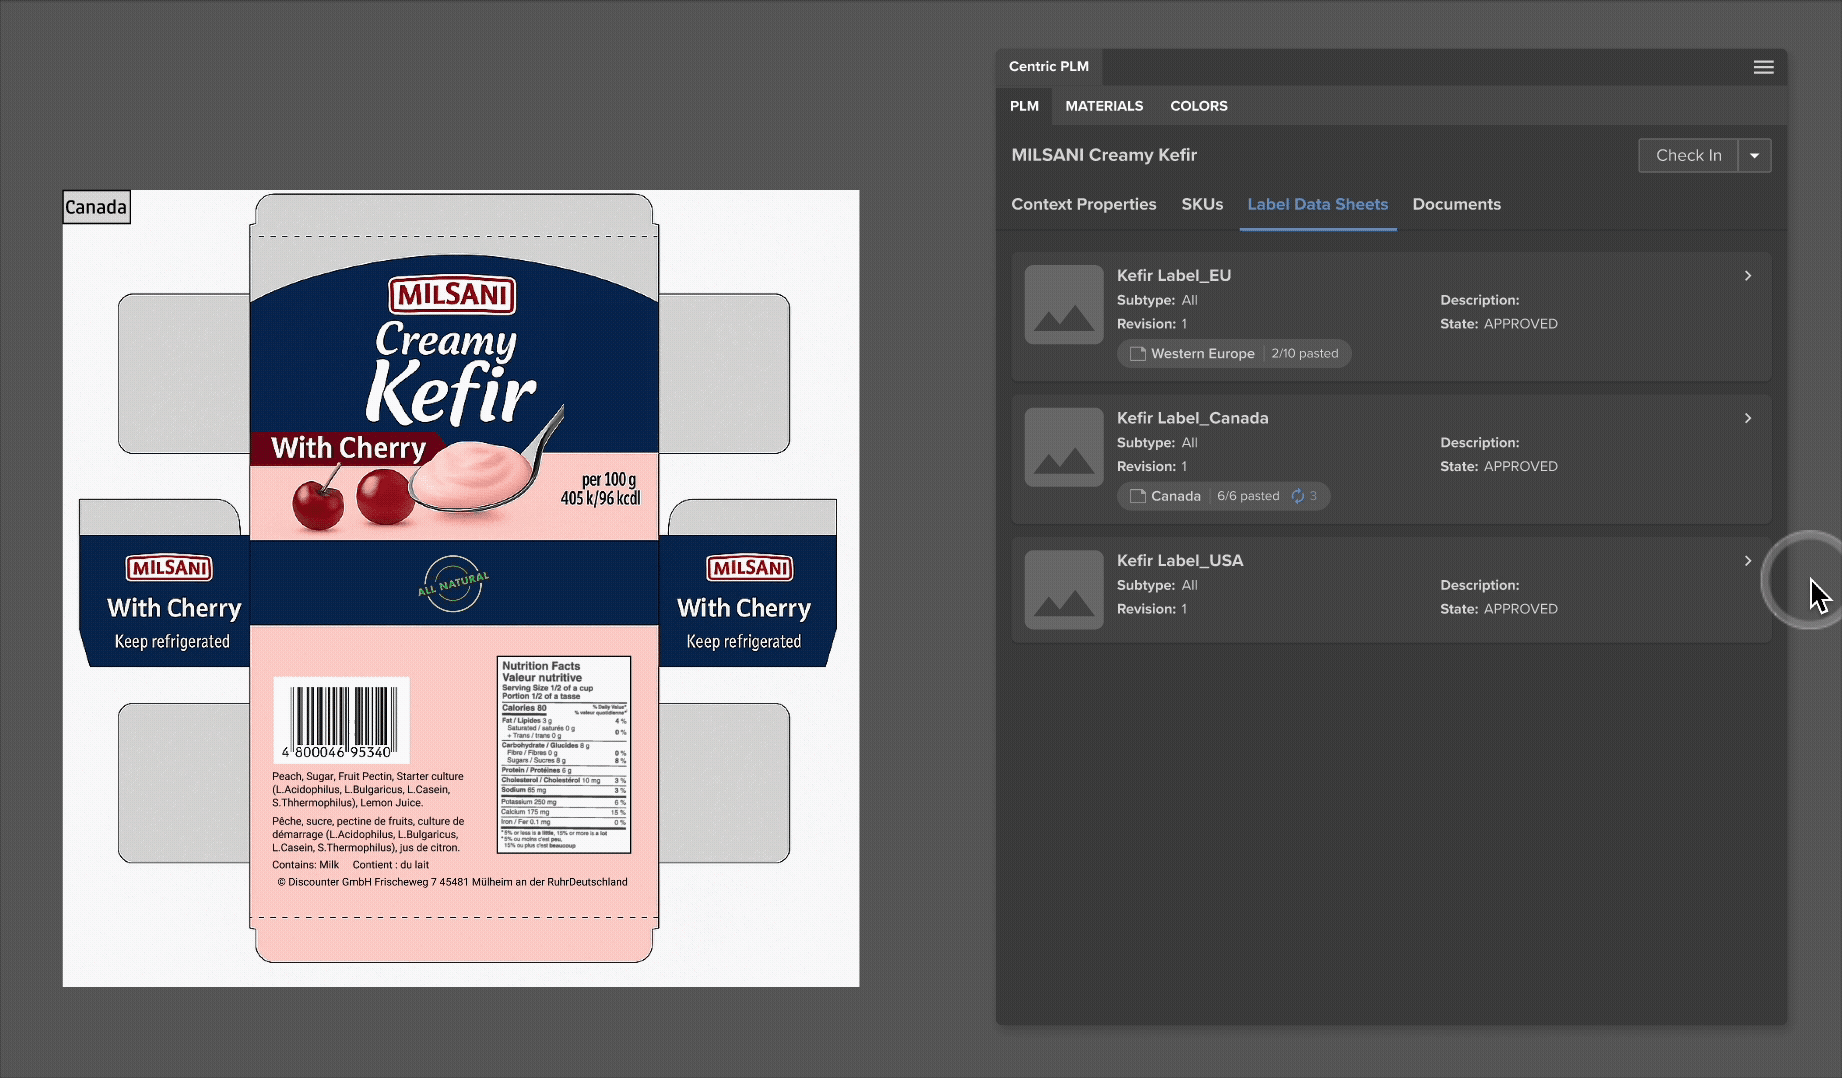Image resolution: width=1842 pixels, height=1078 pixels.
Task: Click the APPROVED state of Kefir Label_Canada
Action: (x=1520, y=466)
